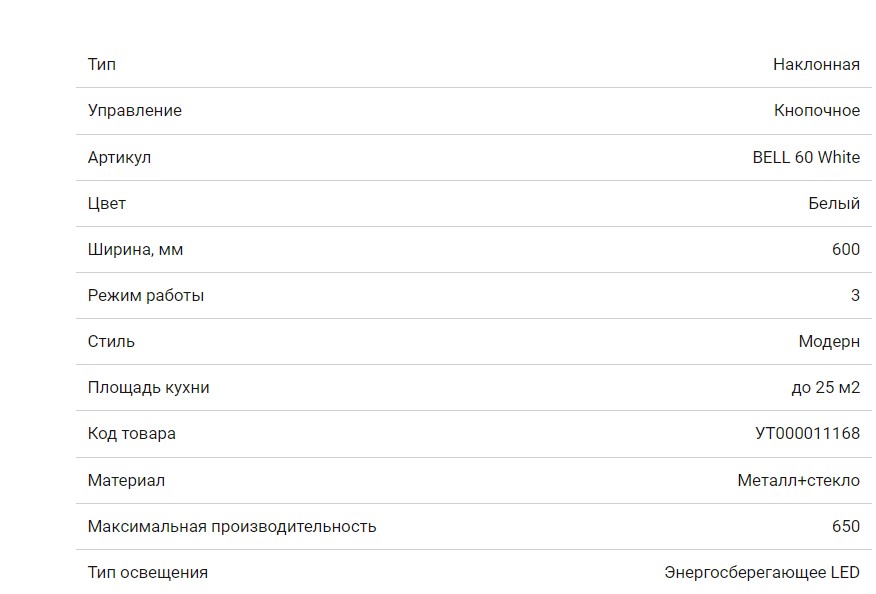
Task: Click the 'Режим работы' label
Action: (x=146, y=295)
